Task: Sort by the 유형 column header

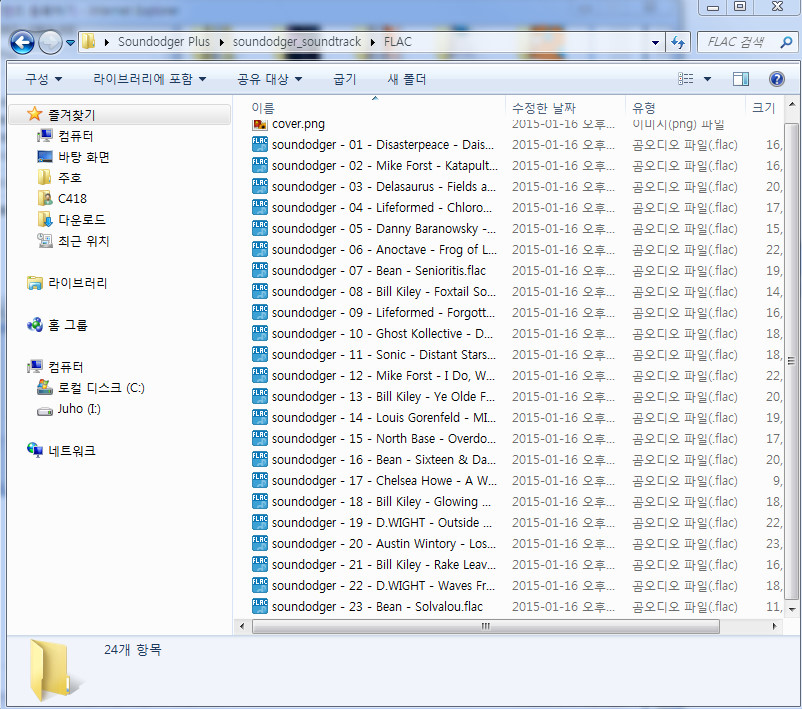Action: click(643, 108)
